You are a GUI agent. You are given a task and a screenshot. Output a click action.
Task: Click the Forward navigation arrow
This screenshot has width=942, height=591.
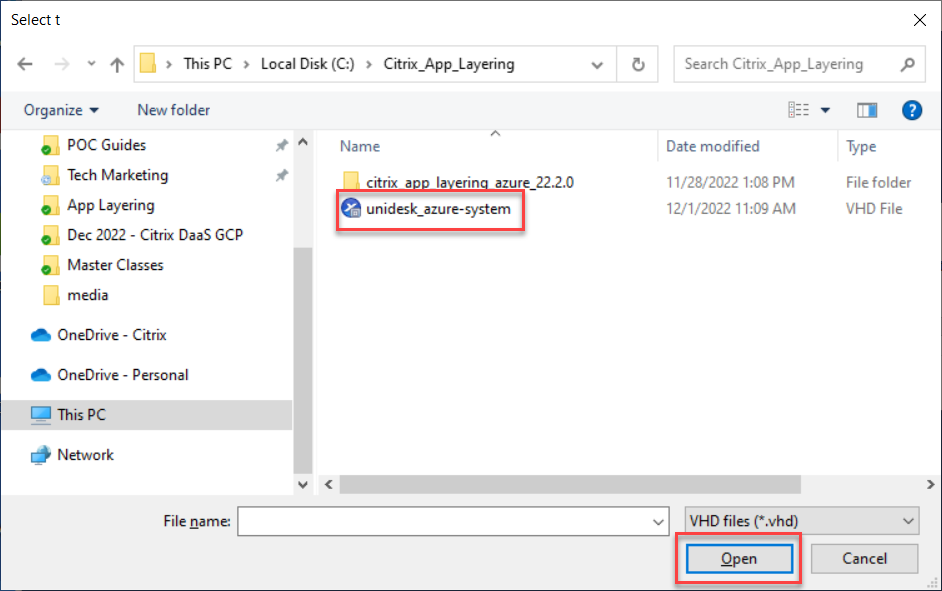pyautogui.click(x=62, y=64)
